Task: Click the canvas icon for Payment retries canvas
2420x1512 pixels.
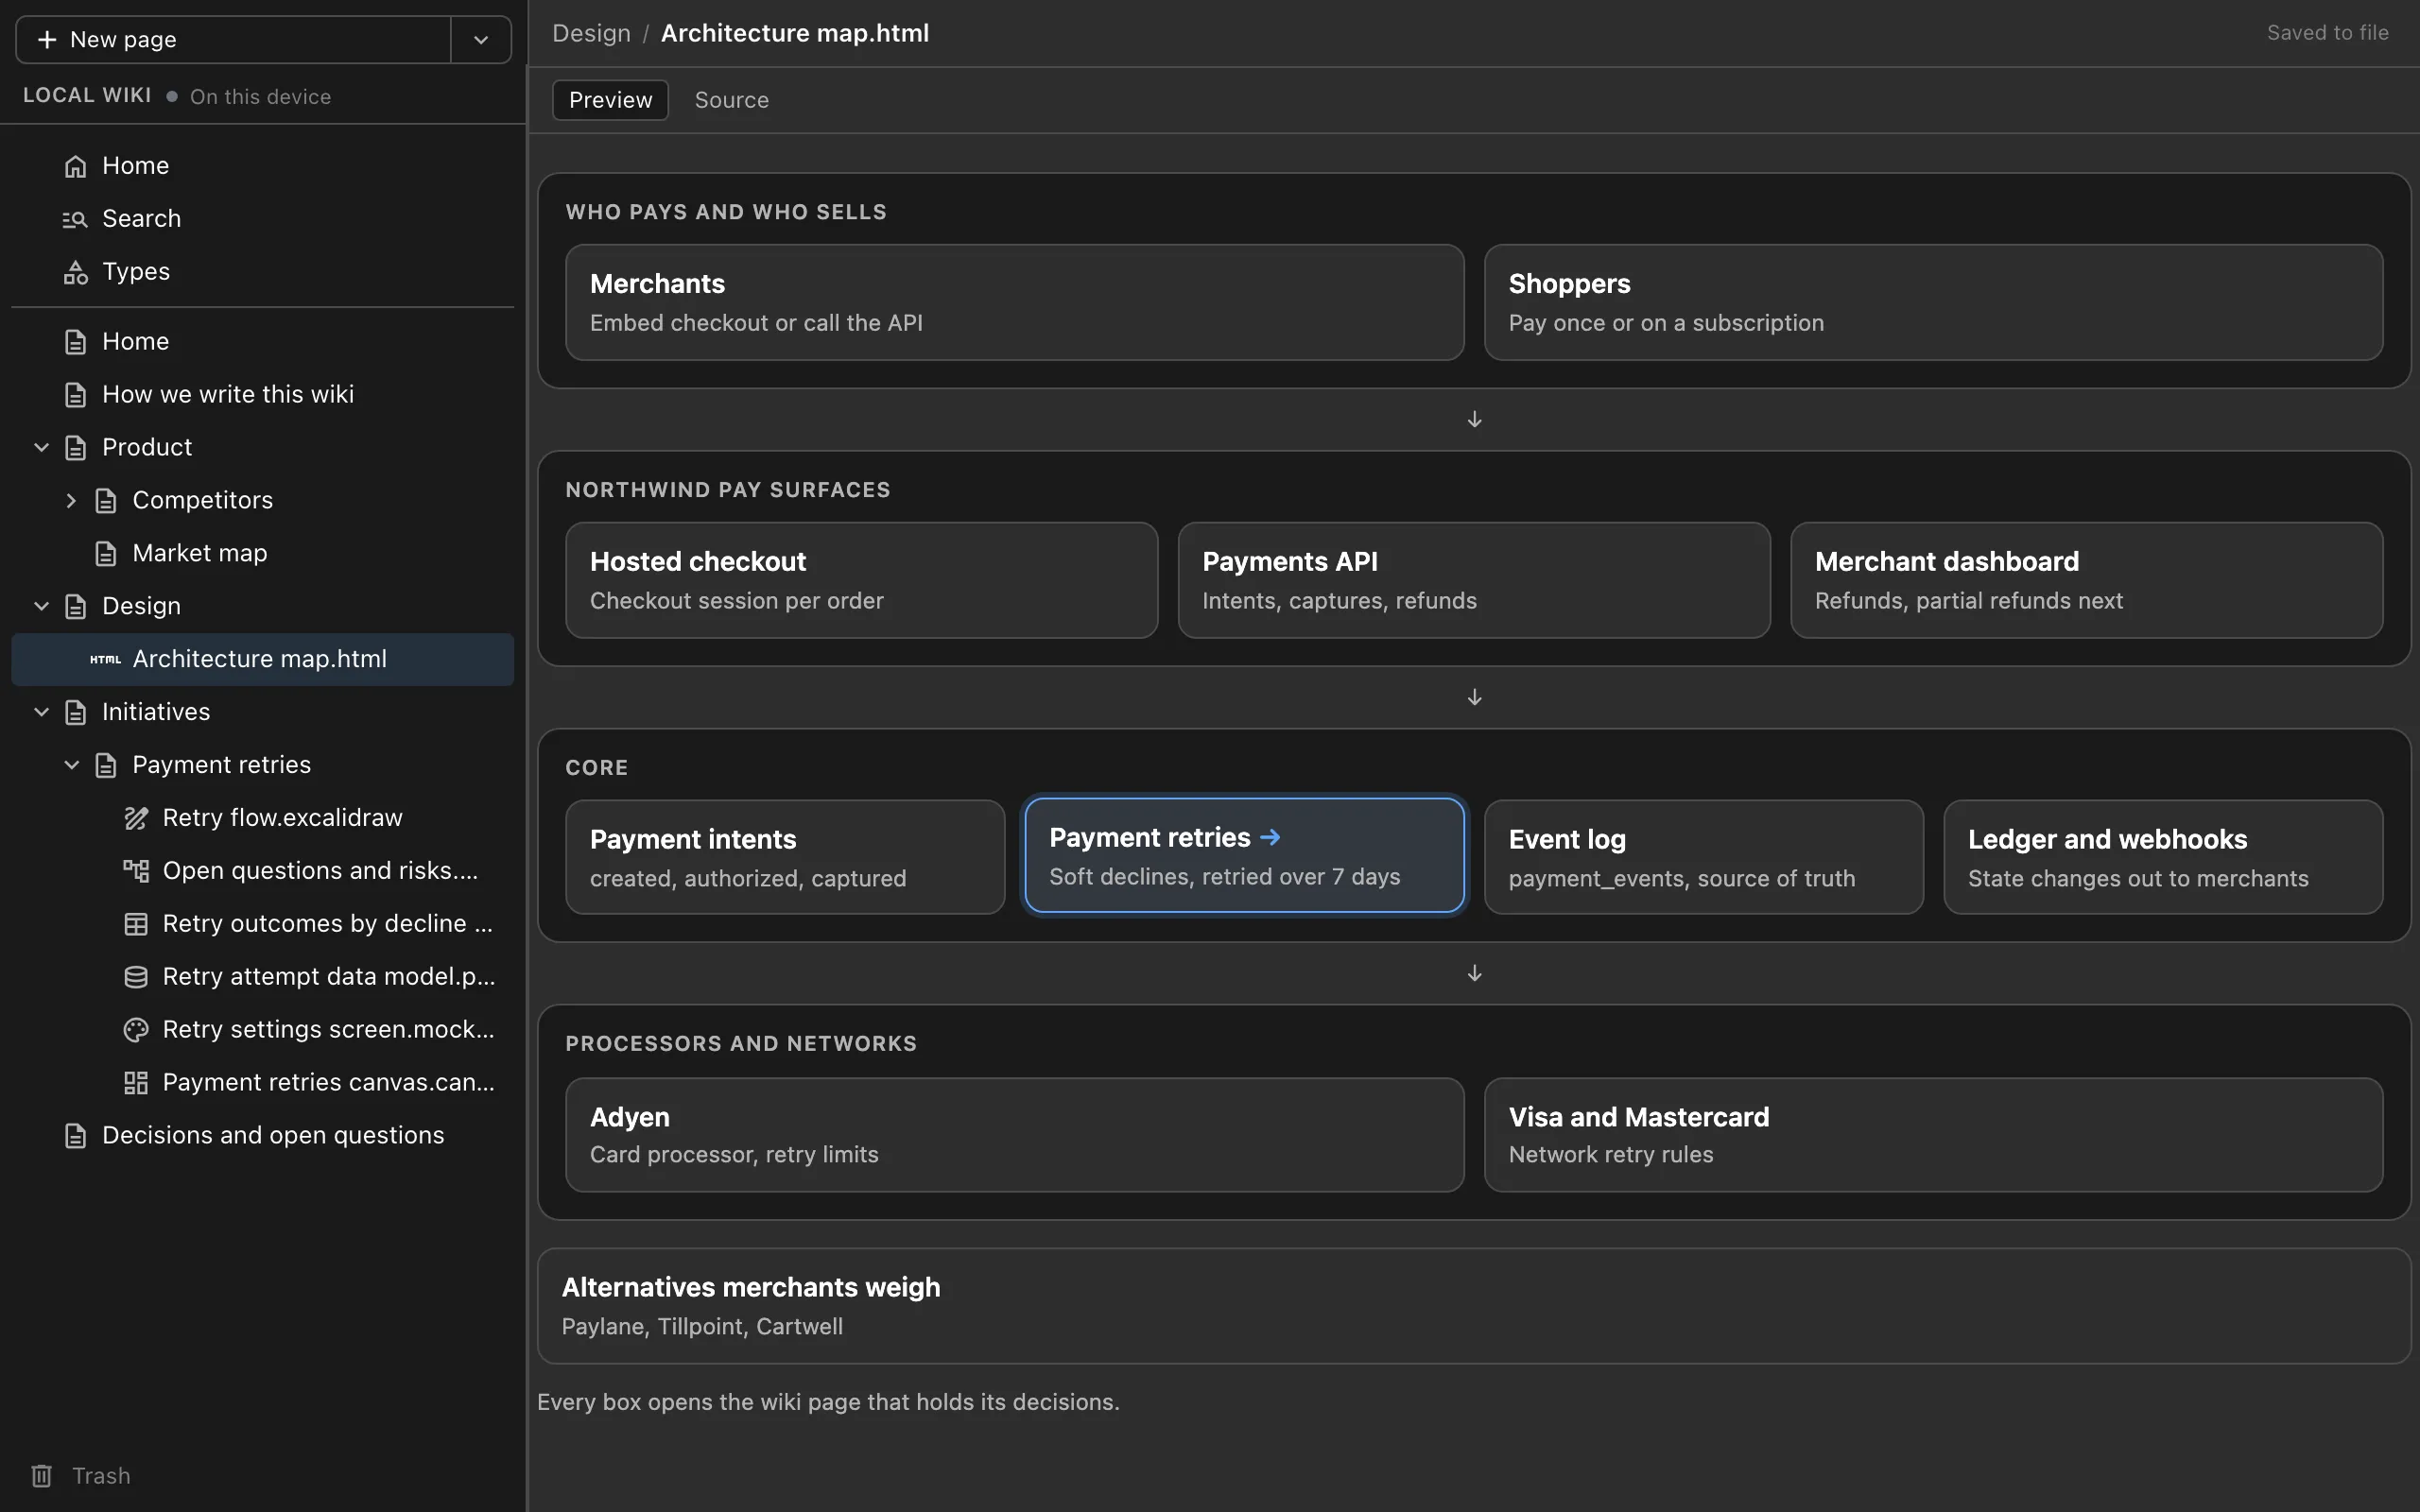Action: coord(135,1084)
